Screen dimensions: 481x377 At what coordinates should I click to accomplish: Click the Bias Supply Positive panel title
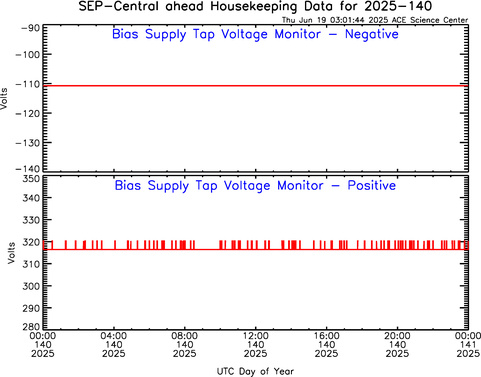[255, 186]
